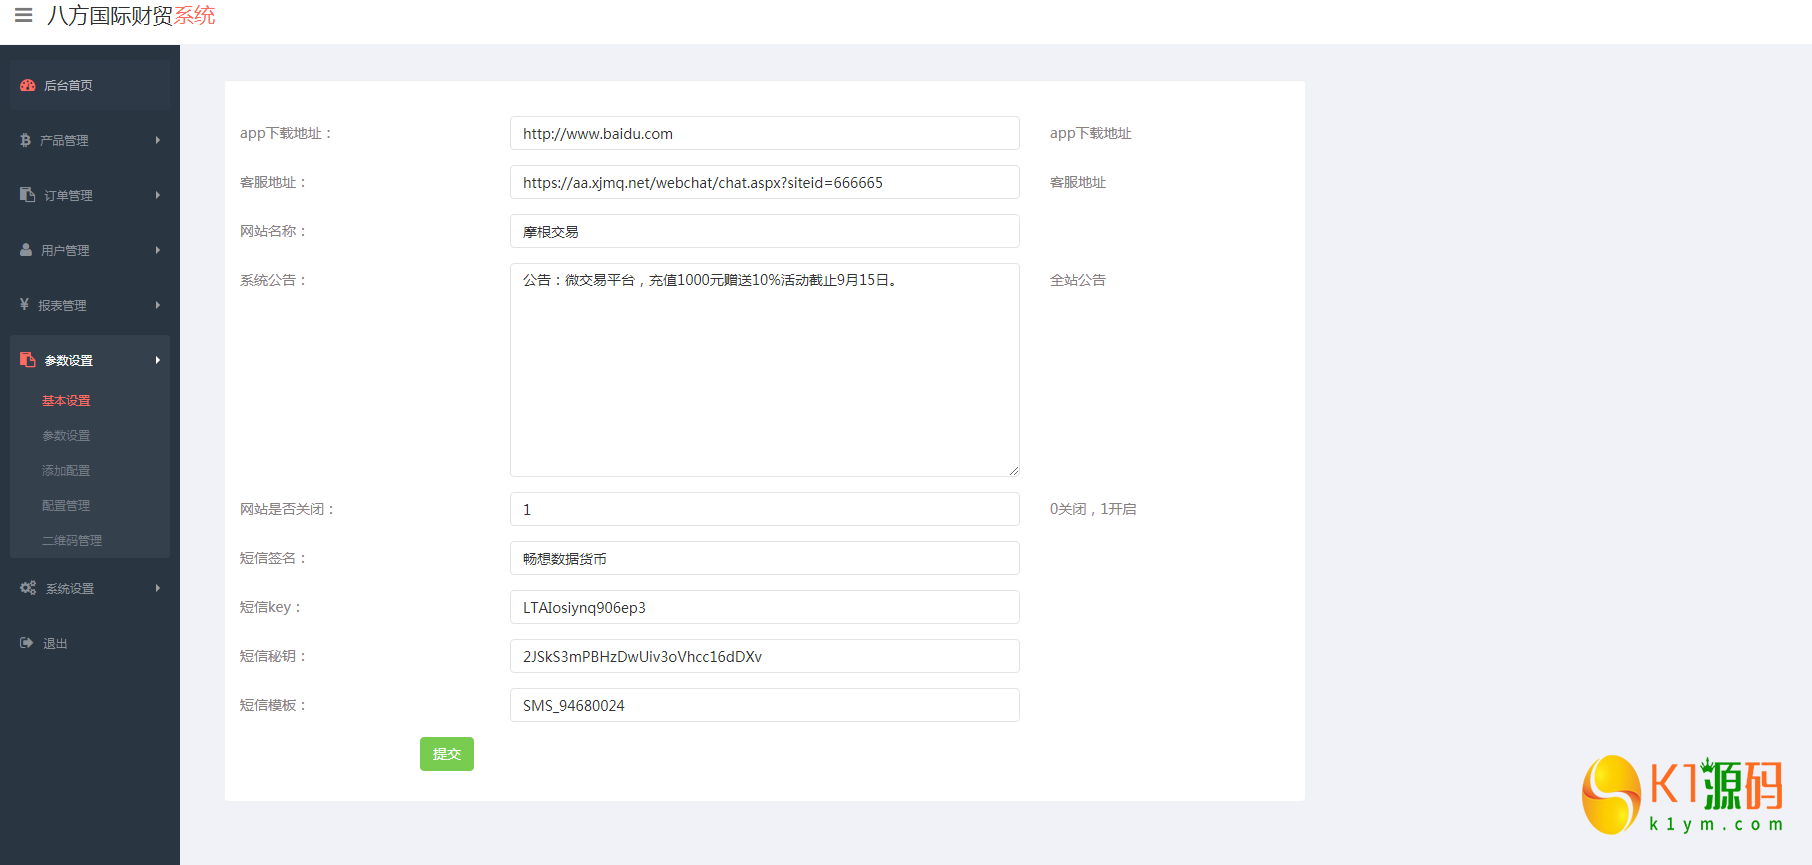Open the 用户管理 menu label

(65, 251)
